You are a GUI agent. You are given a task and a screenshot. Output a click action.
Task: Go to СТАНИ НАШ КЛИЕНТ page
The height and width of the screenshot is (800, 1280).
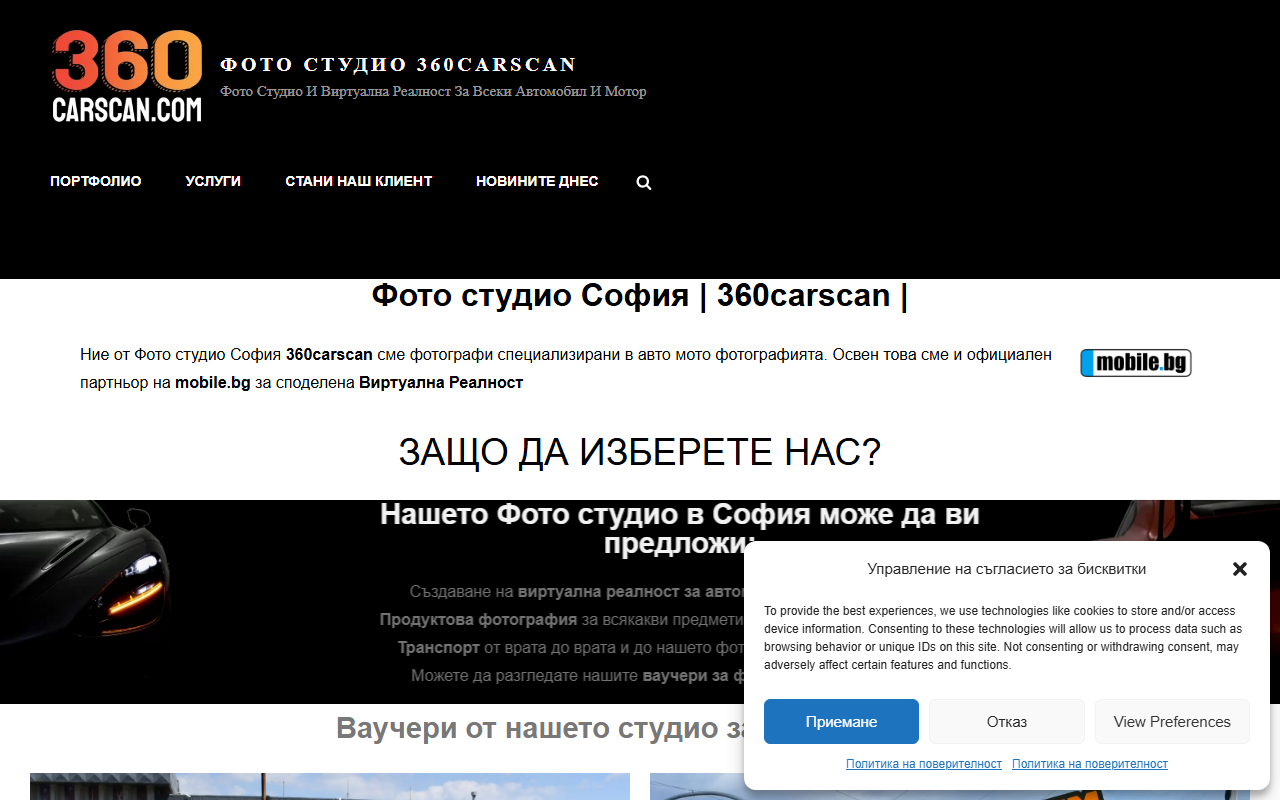(x=359, y=181)
